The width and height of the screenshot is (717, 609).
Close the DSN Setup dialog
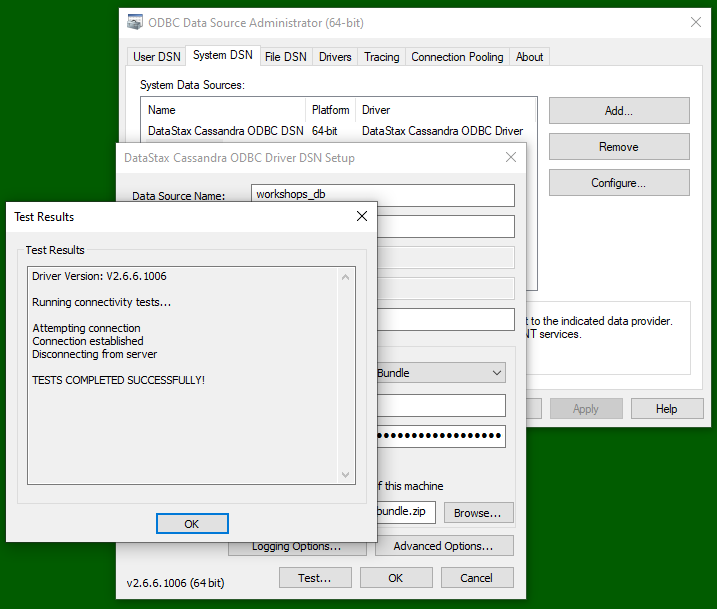pyautogui.click(x=511, y=157)
